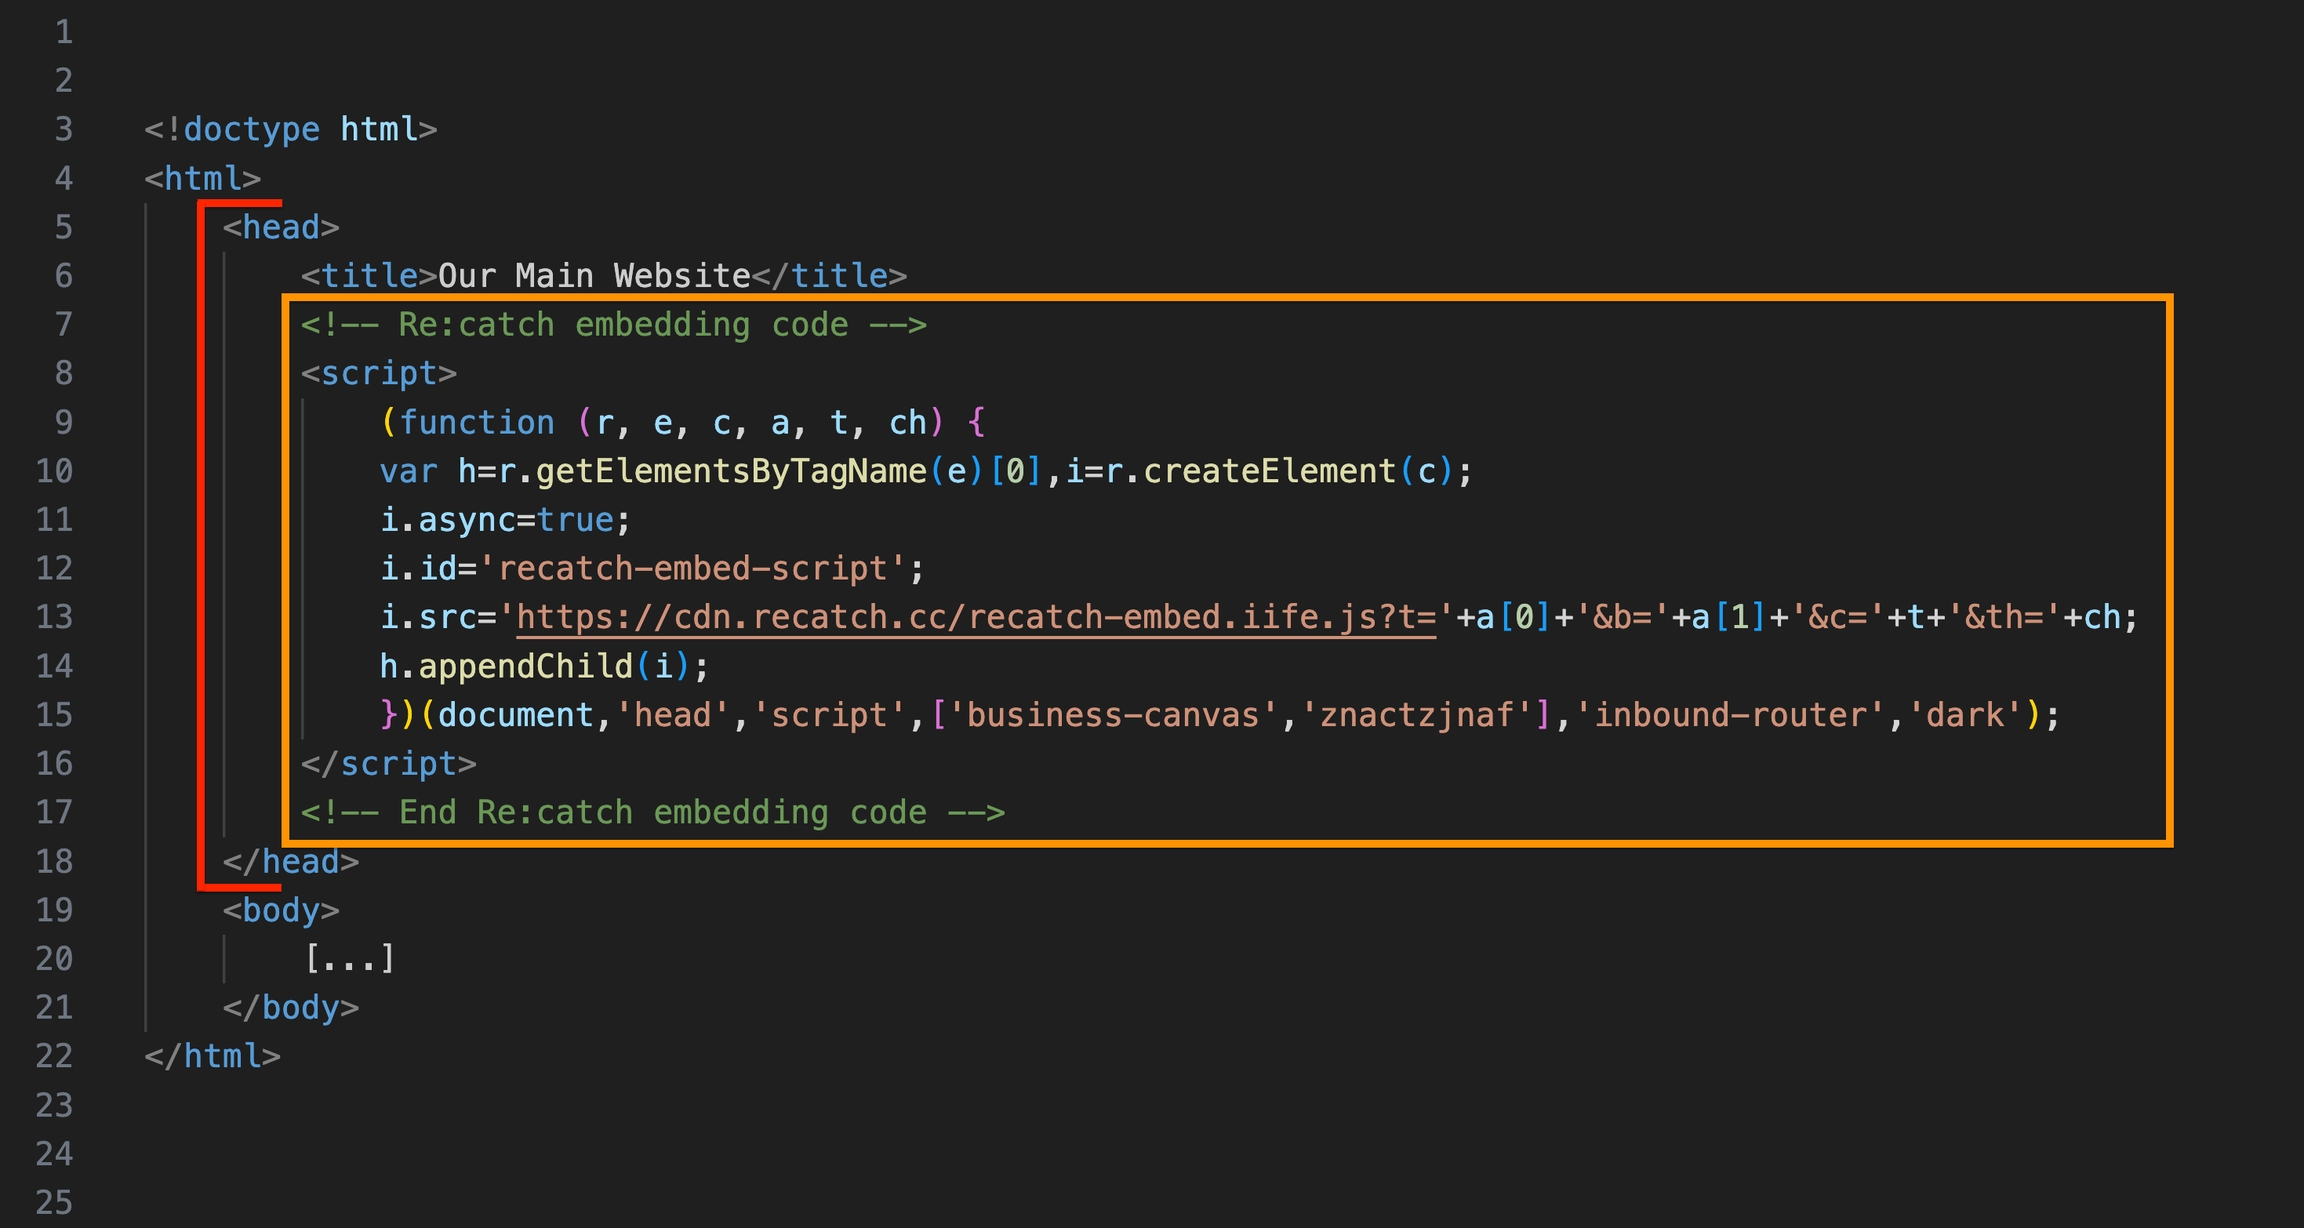This screenshot has height=1228, width=2304.
Task: Click line number 5 in gutter
Action: pyautogui.click(x=63, y=227)
